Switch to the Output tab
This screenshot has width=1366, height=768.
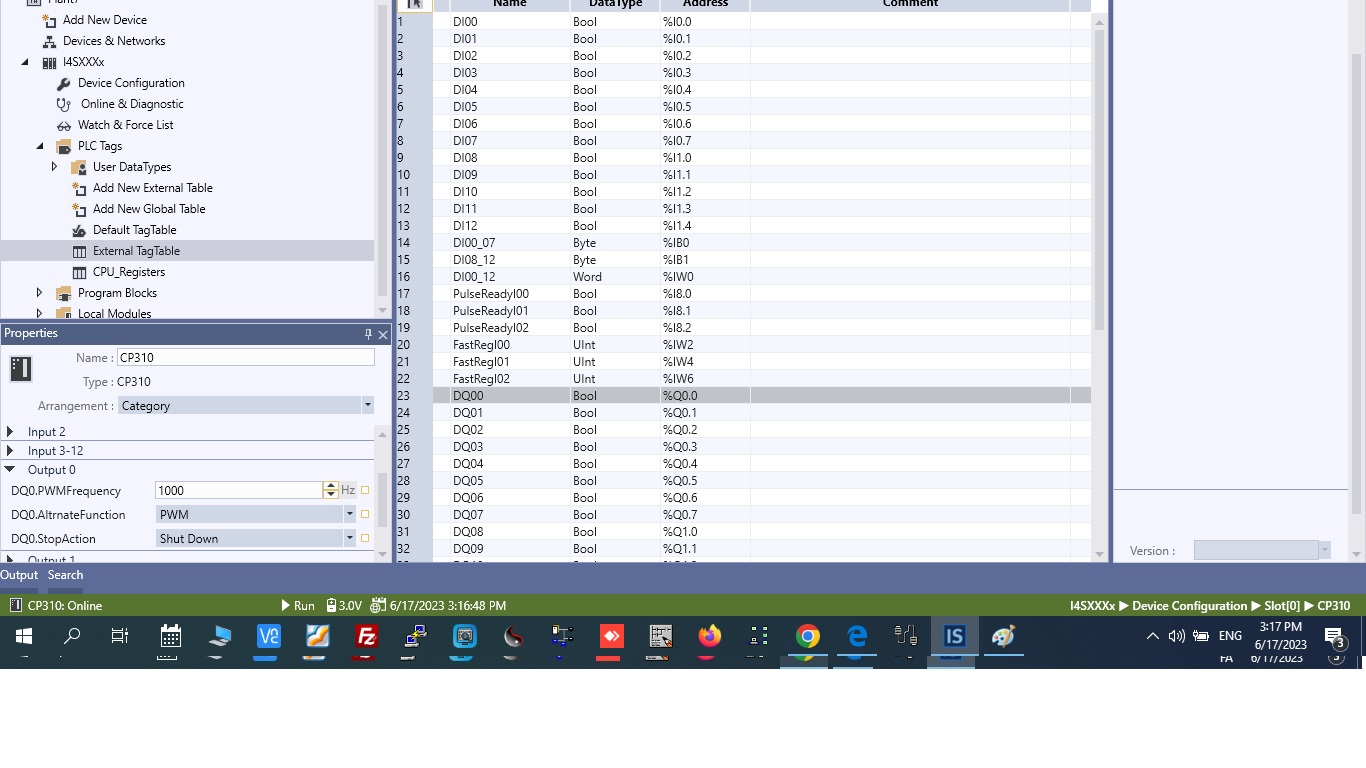[x=19, y=575]
